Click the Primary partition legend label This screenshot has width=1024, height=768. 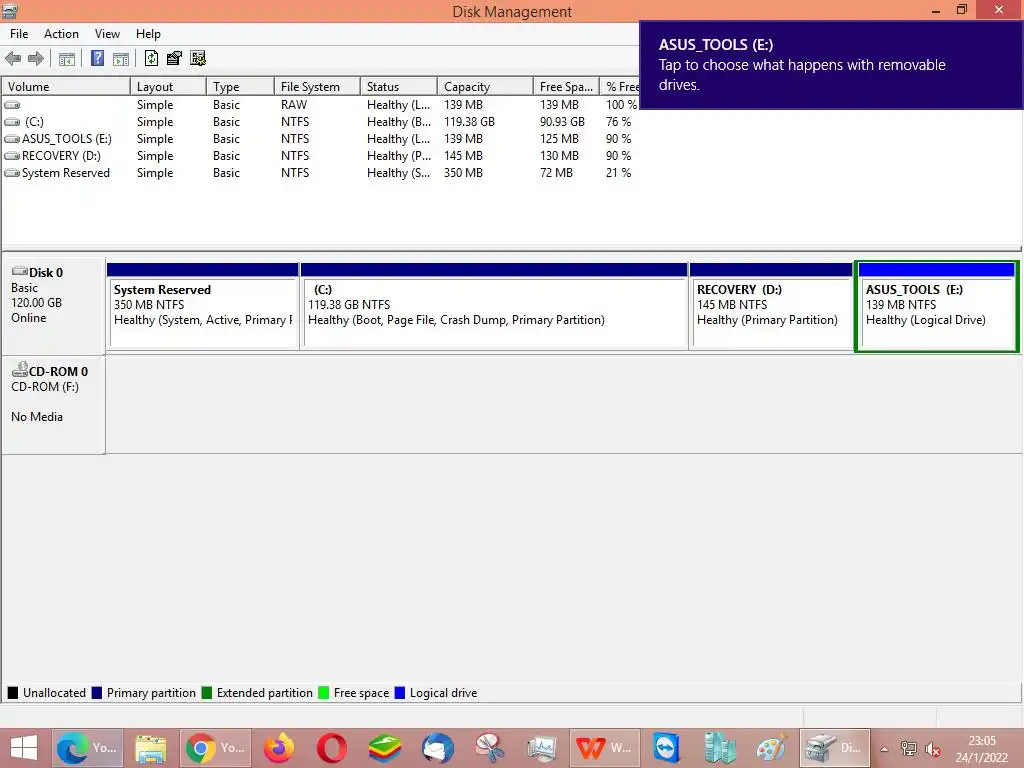(151, 693)
